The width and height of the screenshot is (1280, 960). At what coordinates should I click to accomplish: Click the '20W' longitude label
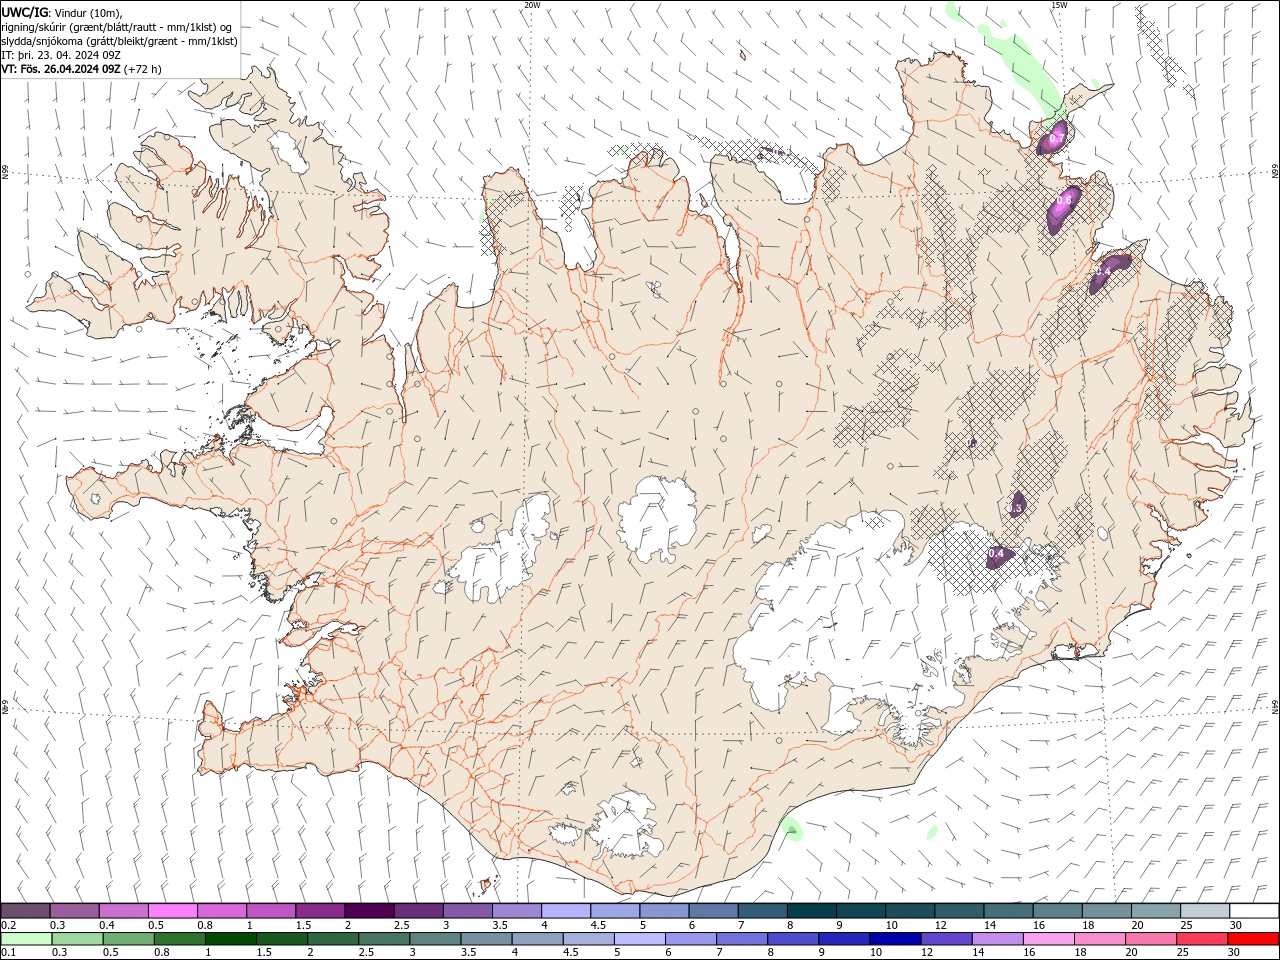[x=532, y=5]
